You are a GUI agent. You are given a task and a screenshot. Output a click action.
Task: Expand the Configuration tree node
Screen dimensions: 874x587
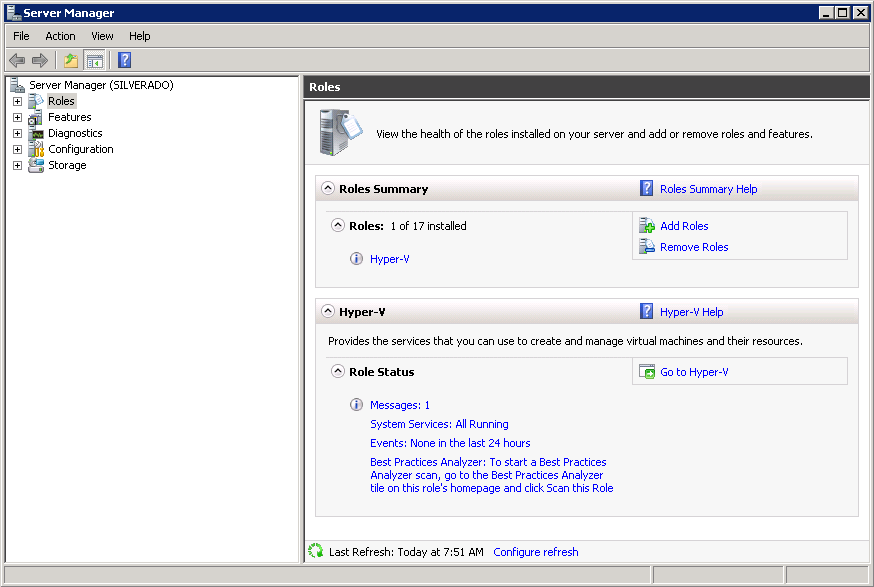[17, 149]
